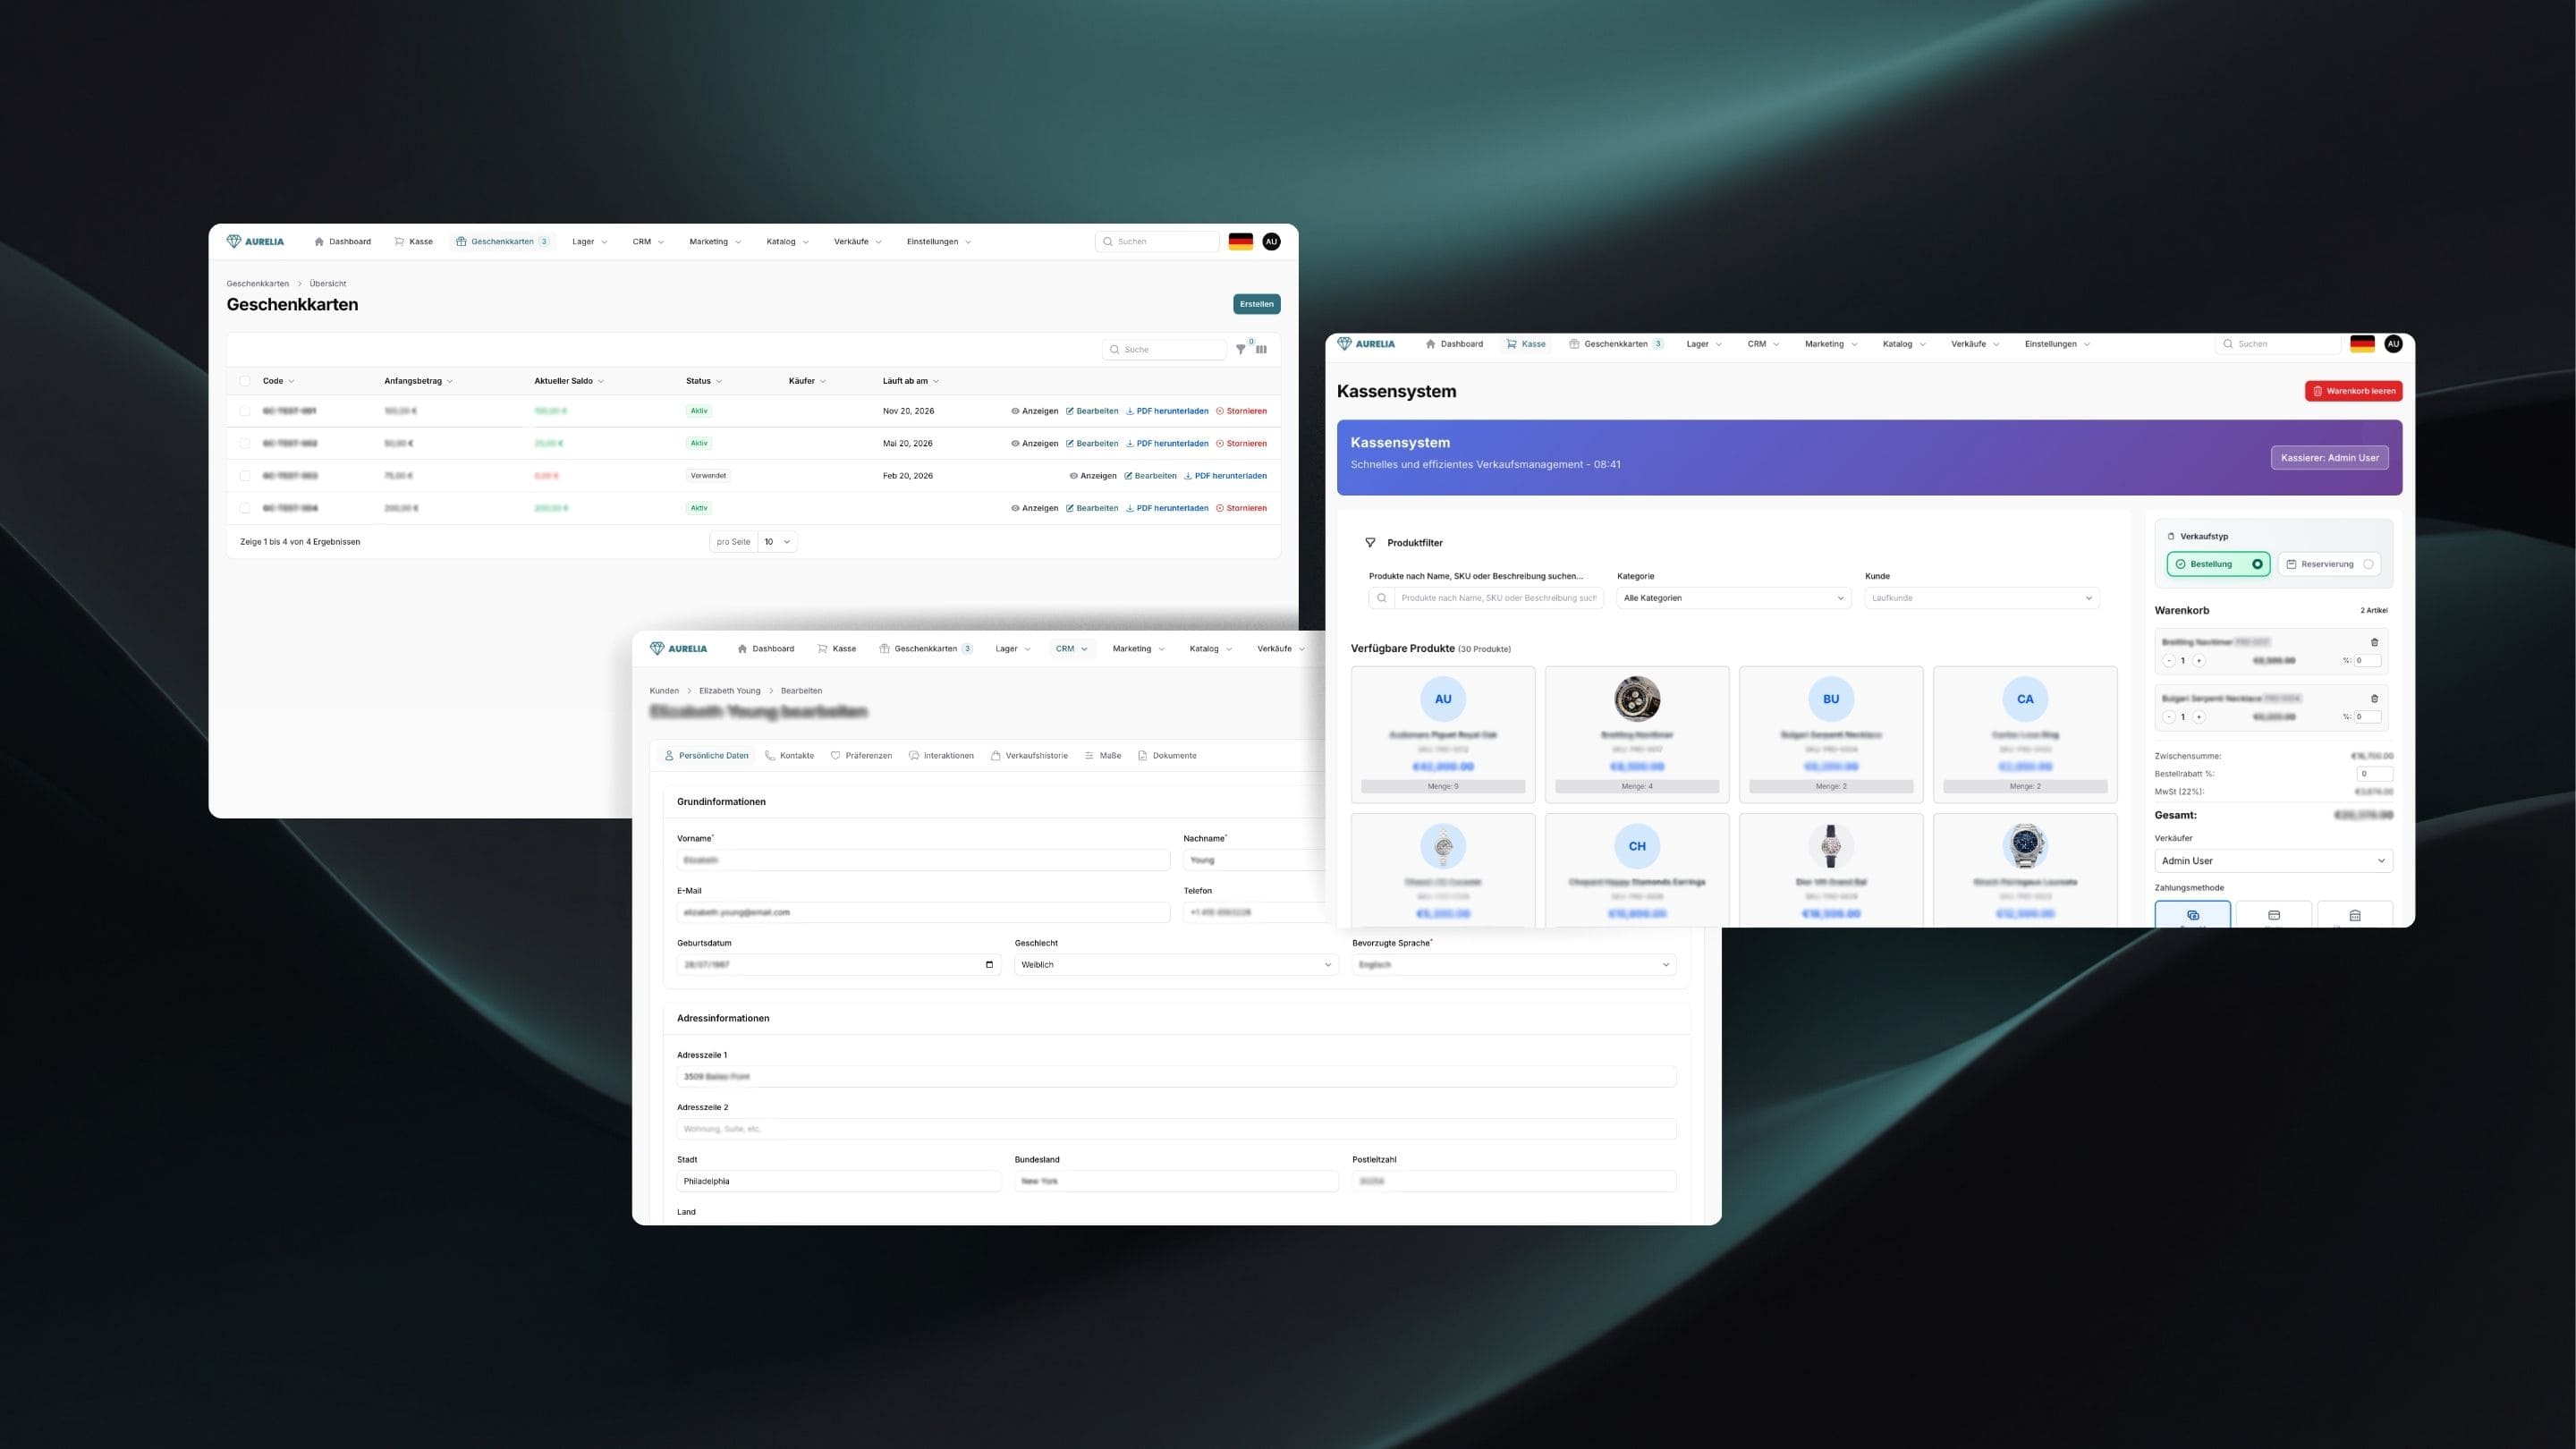Click the Breitling watch product thumbnail
Image resolution: width=2576 pixels, height=1449 pixels.
click(x=1636, y=699)
